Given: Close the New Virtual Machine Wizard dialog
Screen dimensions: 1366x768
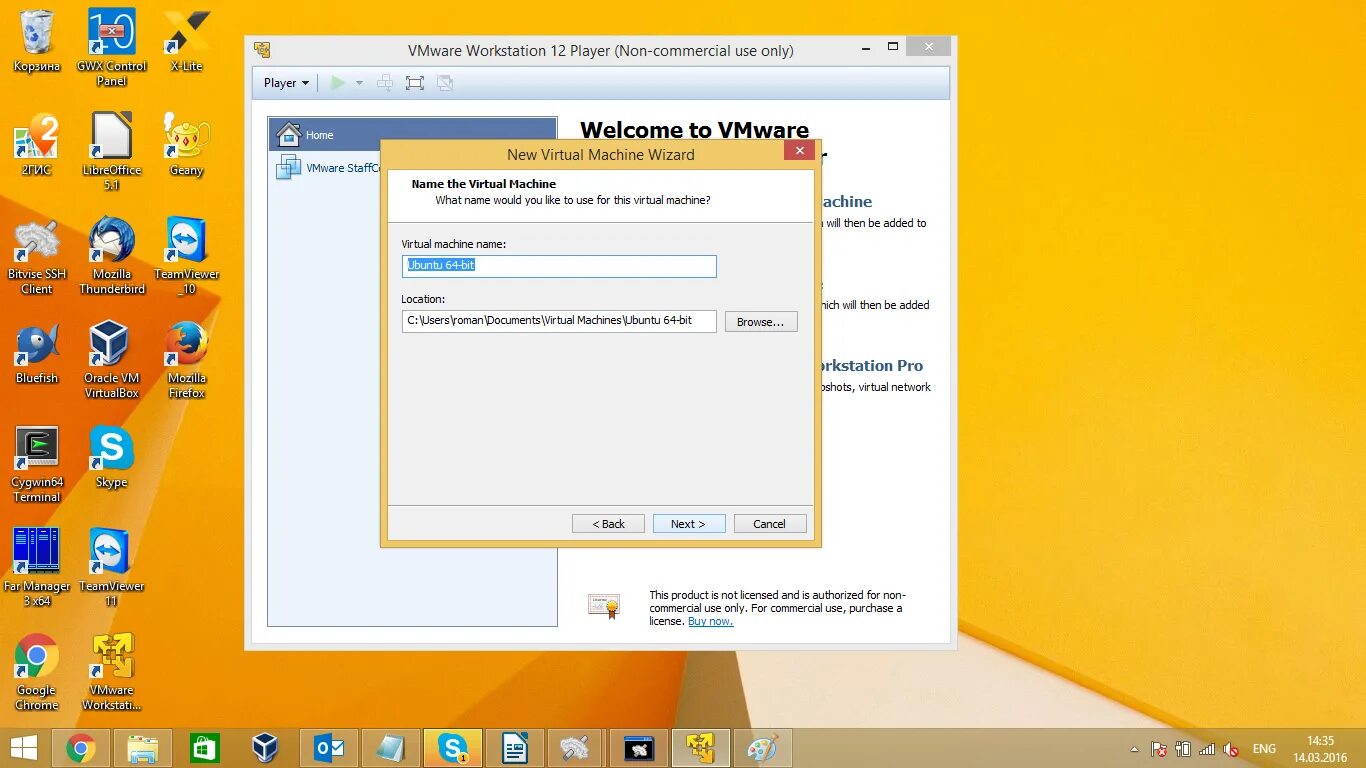Looking at the screenshot, I should [x=799, y=151].
